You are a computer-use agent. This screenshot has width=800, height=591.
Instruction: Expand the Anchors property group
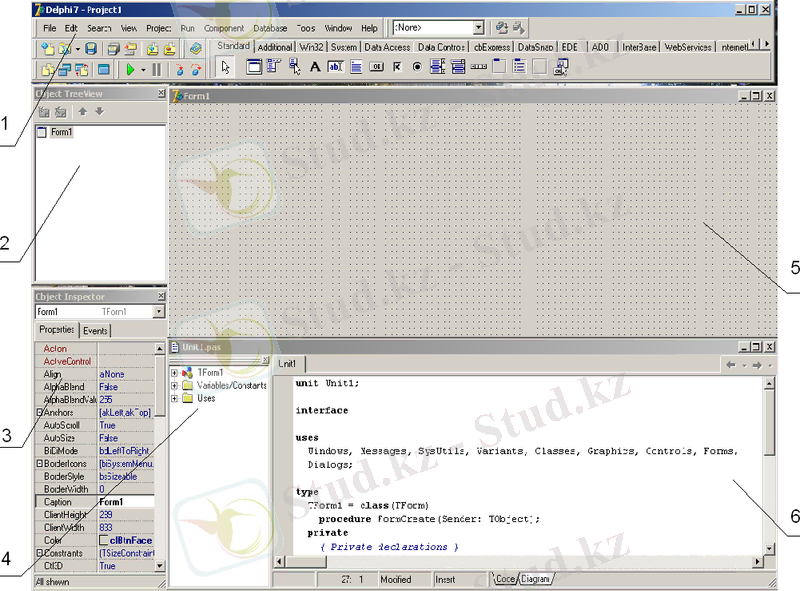point(39,411)
